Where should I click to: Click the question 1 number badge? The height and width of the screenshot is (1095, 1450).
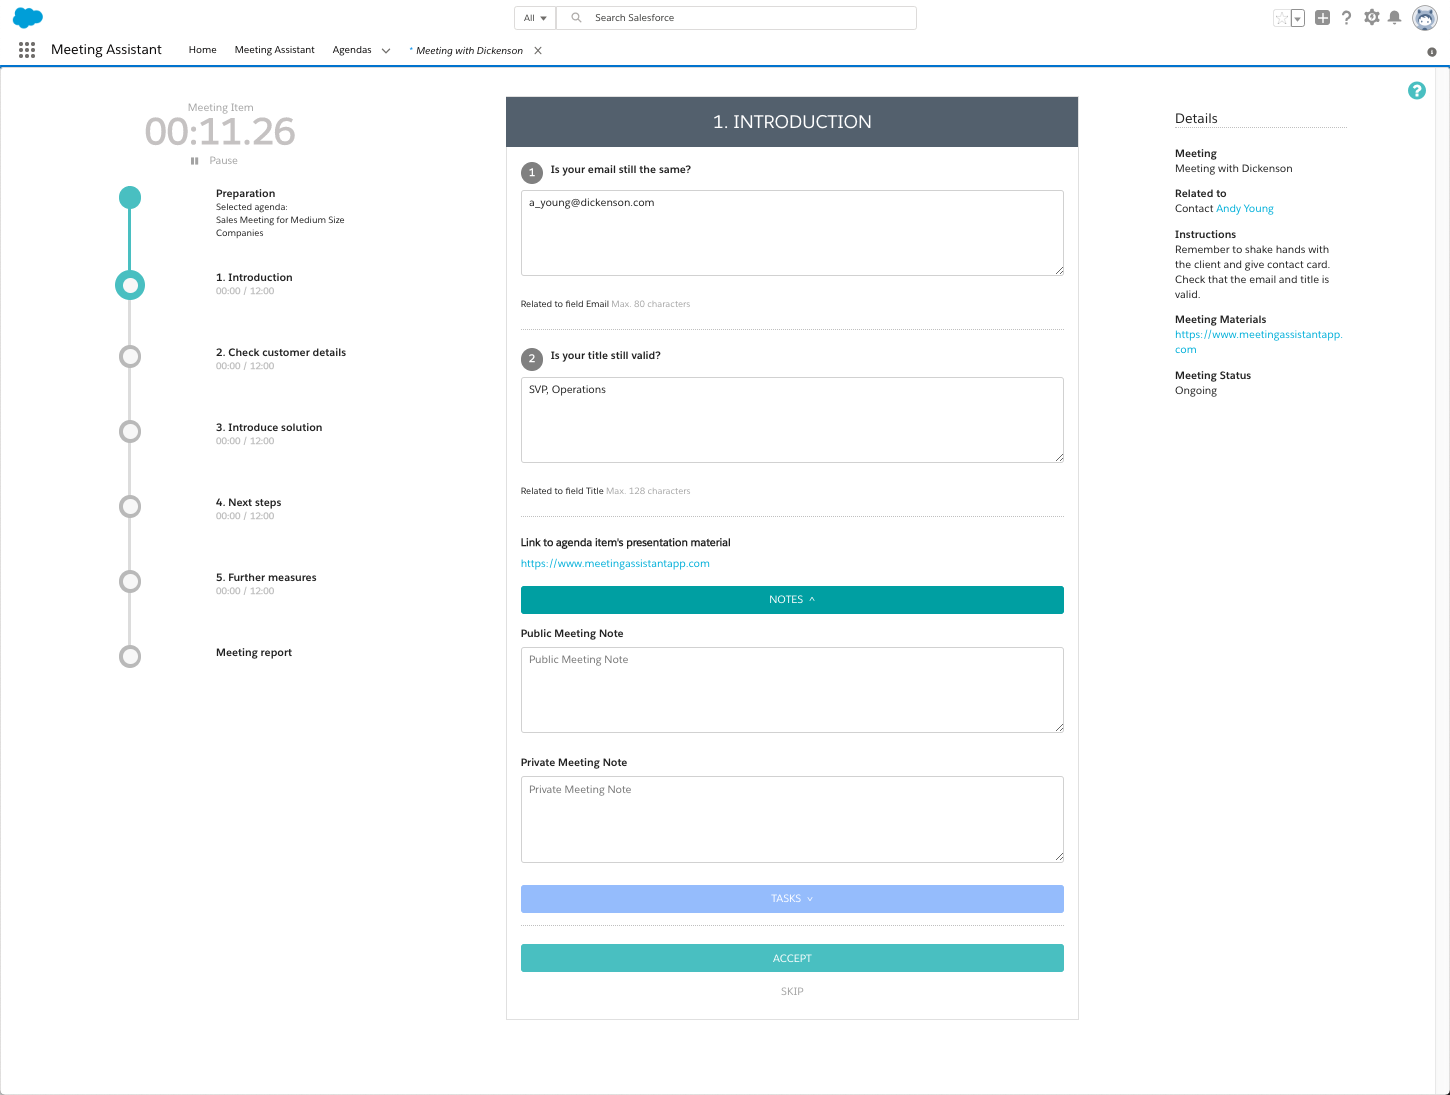532,172
